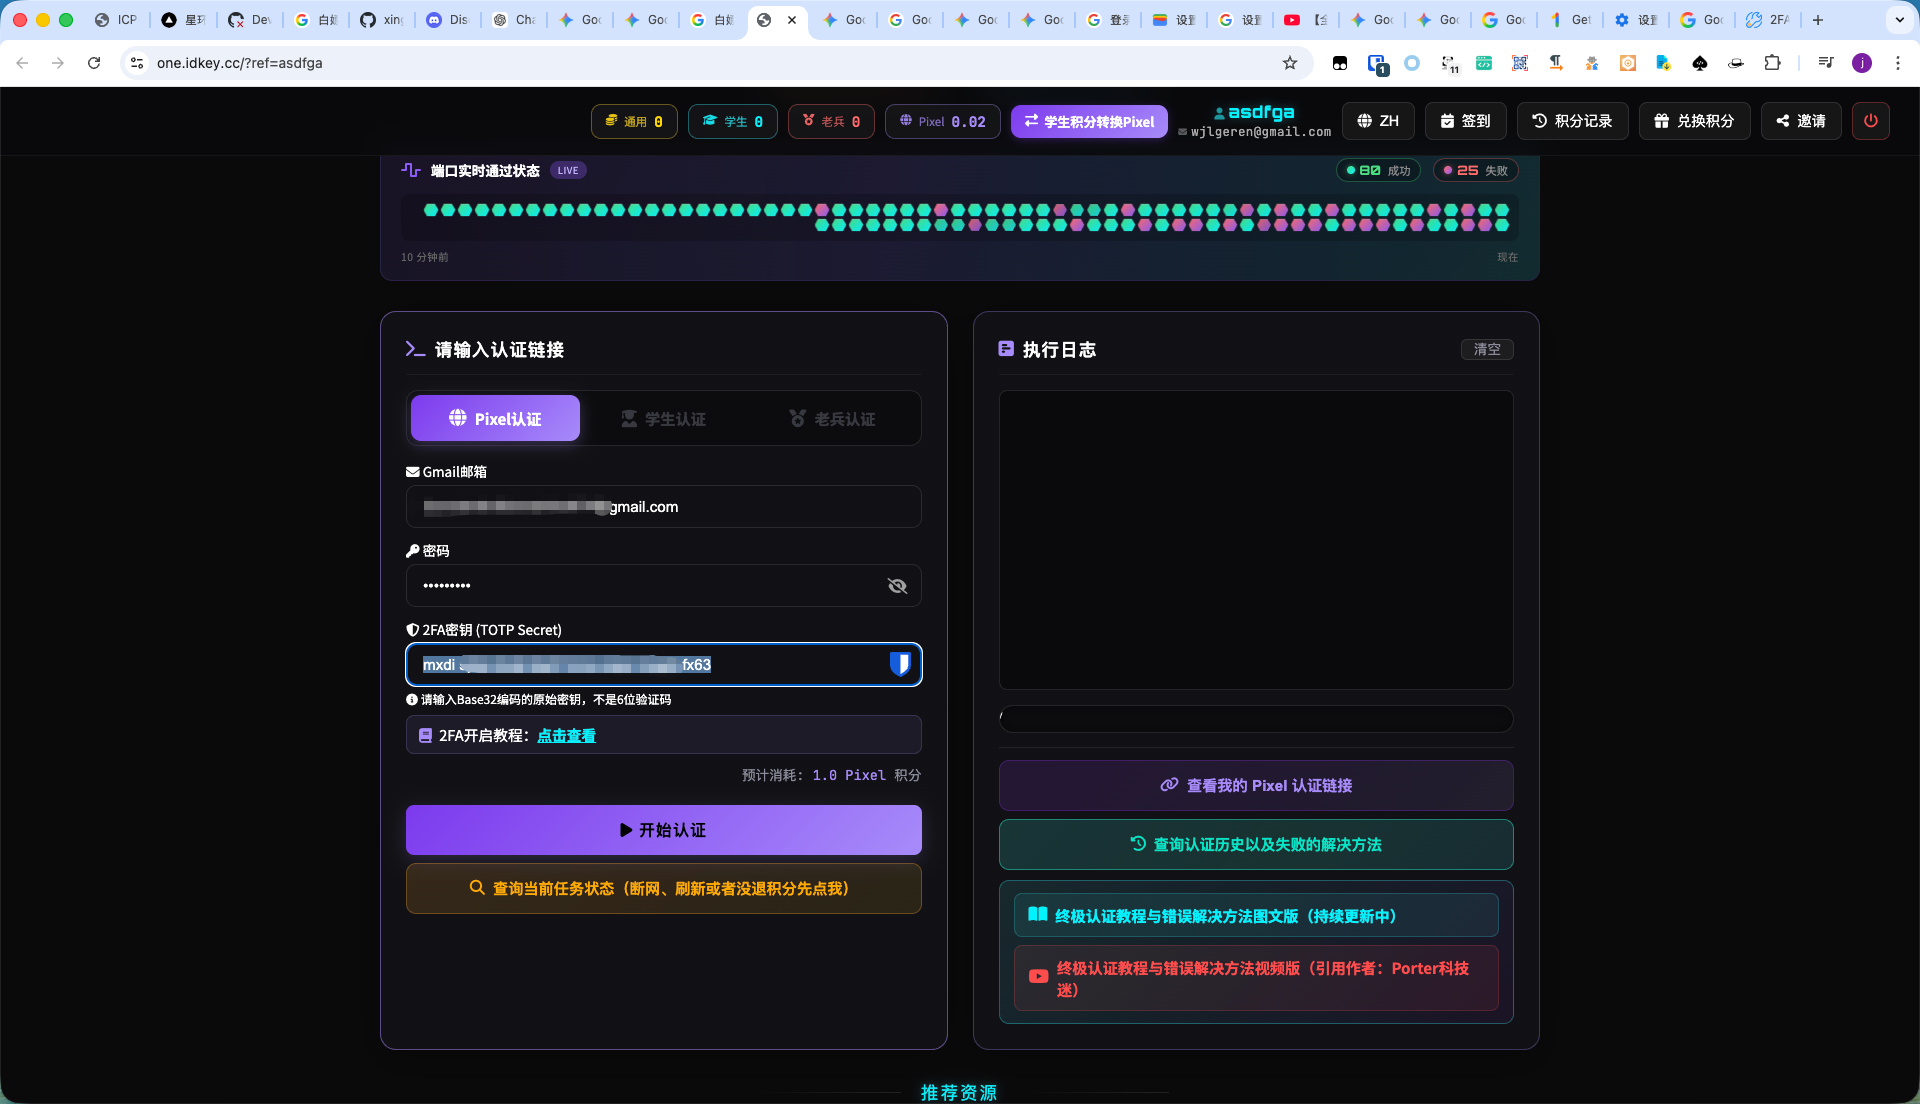Click the 老兵 points badge
The height and width of the screenshot is (1104, 1920).
coord(831,121)
